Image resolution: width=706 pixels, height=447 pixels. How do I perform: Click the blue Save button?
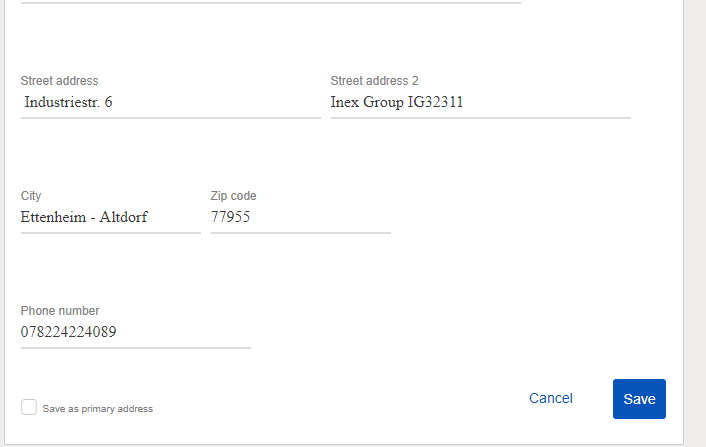click(x=639, y=399)
